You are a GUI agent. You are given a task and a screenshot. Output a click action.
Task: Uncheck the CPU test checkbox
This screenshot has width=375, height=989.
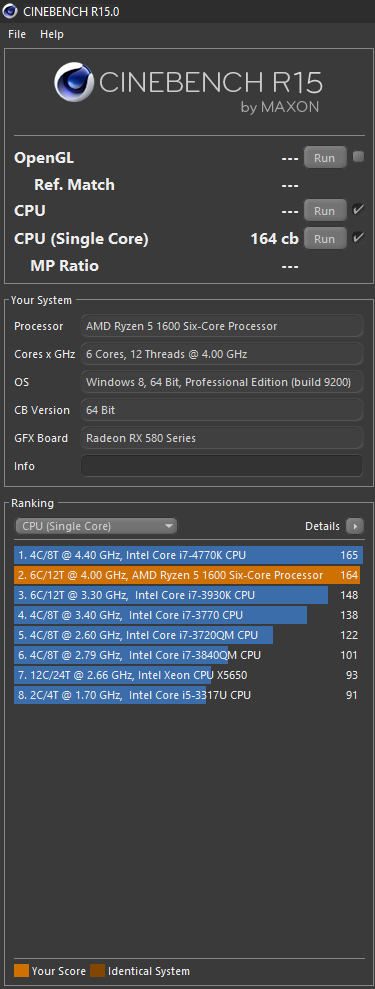click(x=358, y=210)
